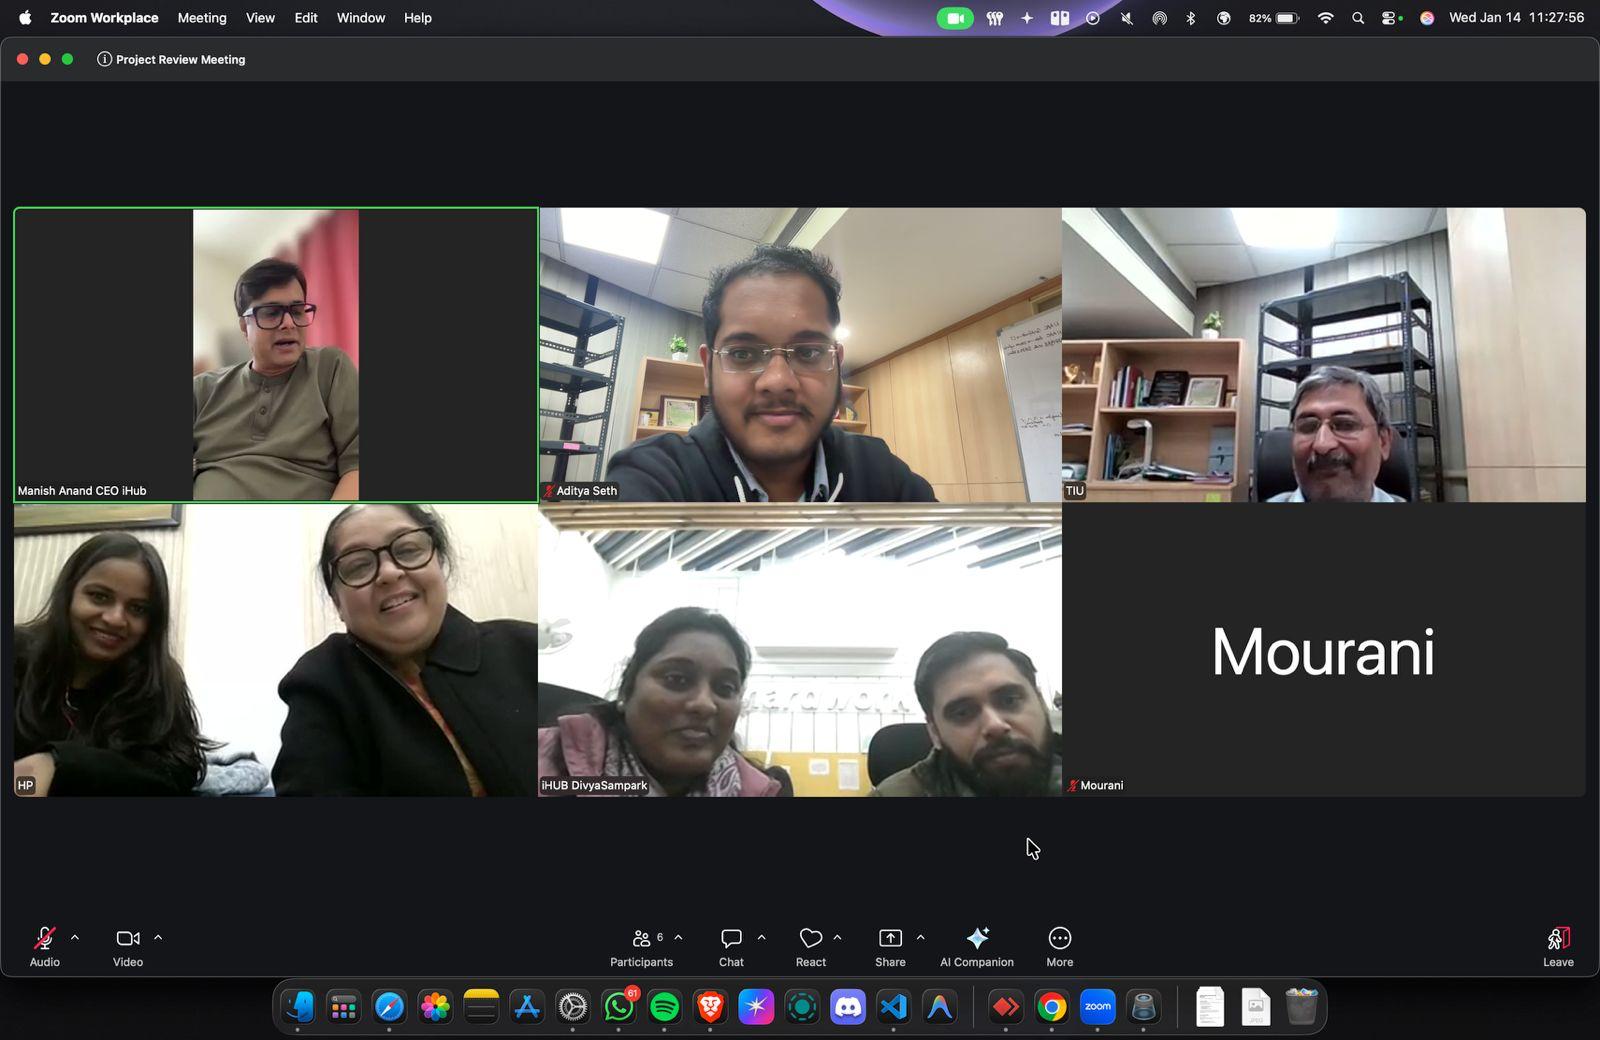Open Spotlight search in menu bar
Image resolution: width=1600 pixels, height=1040 pixels.
(1358, 18)
